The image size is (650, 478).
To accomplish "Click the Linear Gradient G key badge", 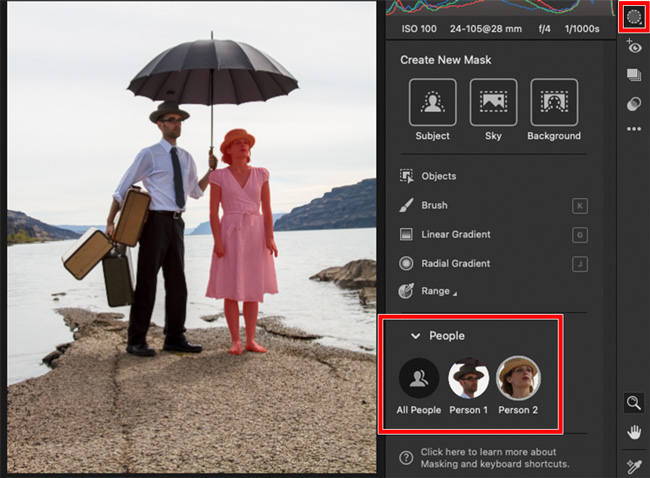I will (x=580, y=235).
